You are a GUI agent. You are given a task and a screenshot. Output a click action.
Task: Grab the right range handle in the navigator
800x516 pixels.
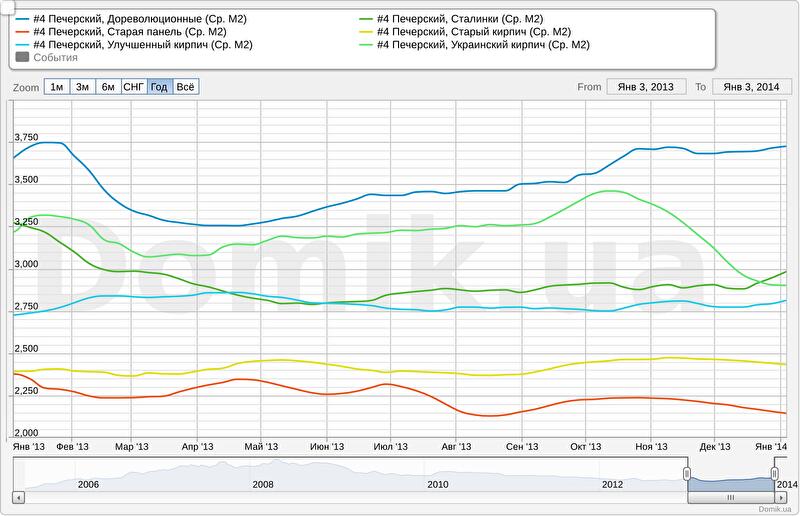click(774, 473)
